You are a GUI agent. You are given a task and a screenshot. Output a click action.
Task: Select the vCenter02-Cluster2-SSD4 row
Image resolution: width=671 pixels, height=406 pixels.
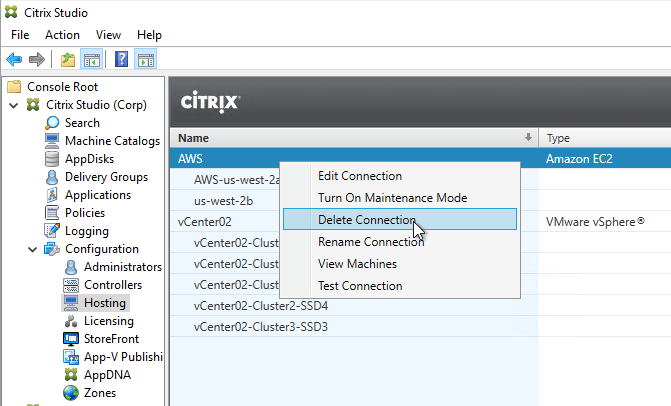(x=421, y=306)
